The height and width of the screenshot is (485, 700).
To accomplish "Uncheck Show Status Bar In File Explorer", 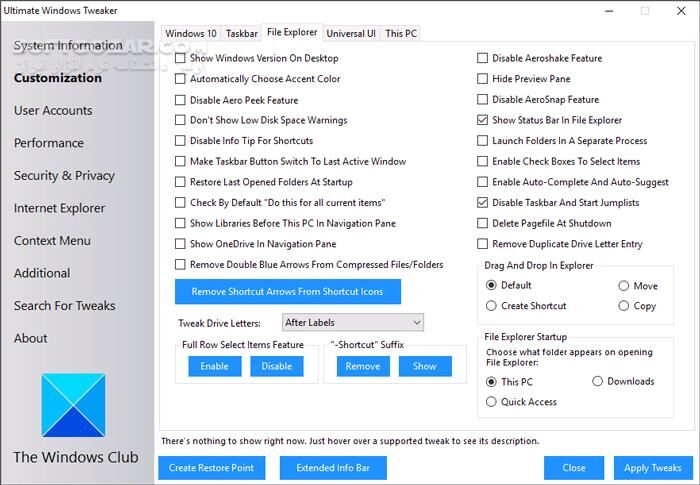I will (483, 120).
